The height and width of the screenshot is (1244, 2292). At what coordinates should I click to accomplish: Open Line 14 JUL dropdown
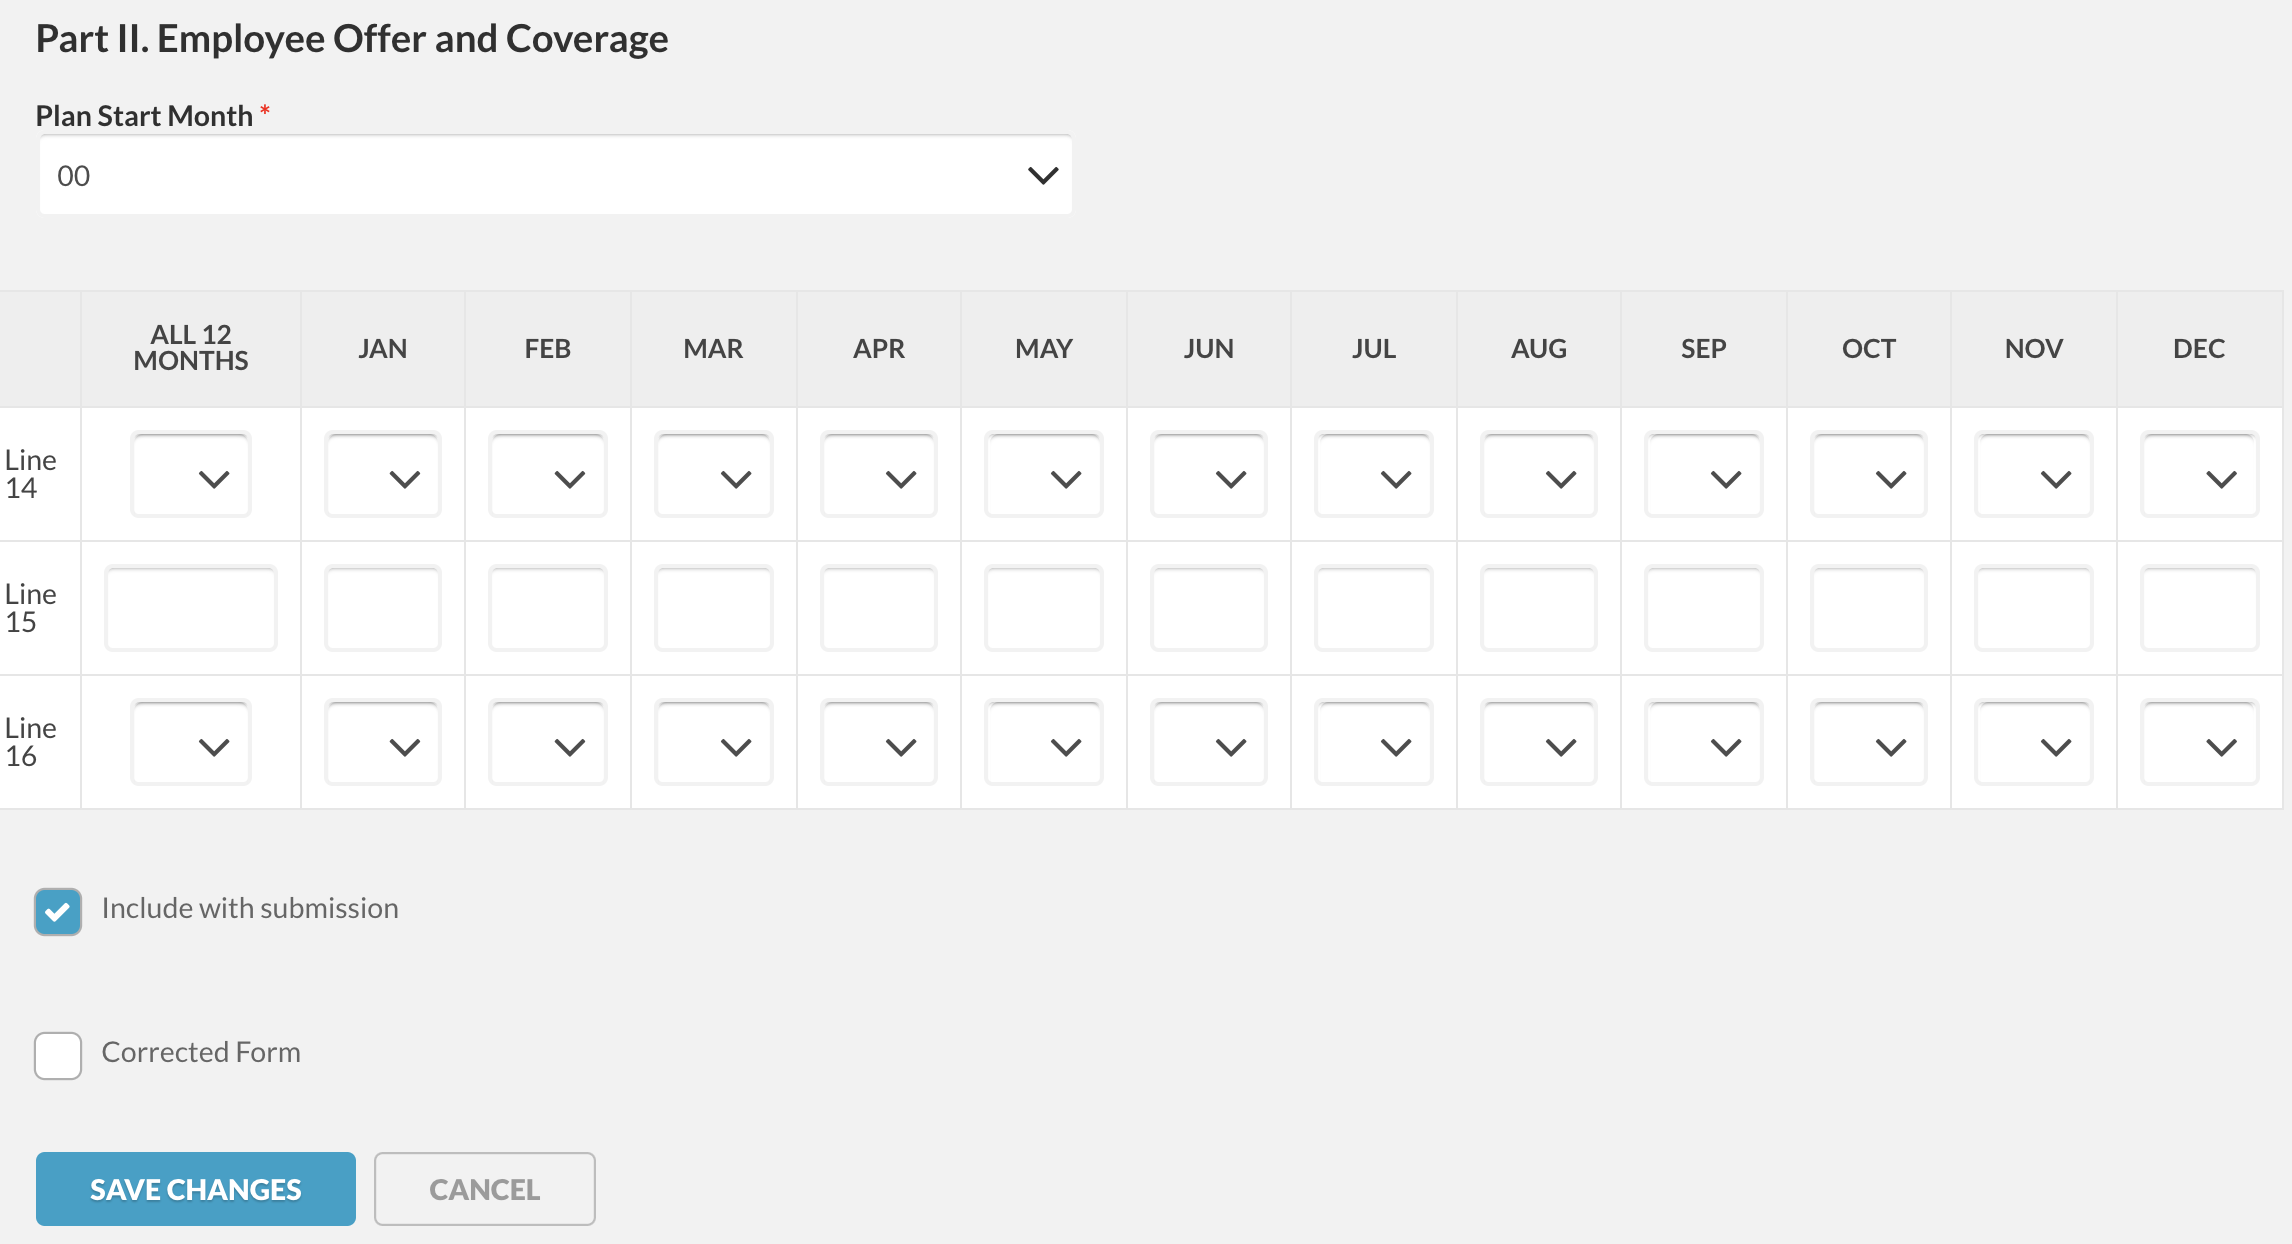click(1373, 474)
